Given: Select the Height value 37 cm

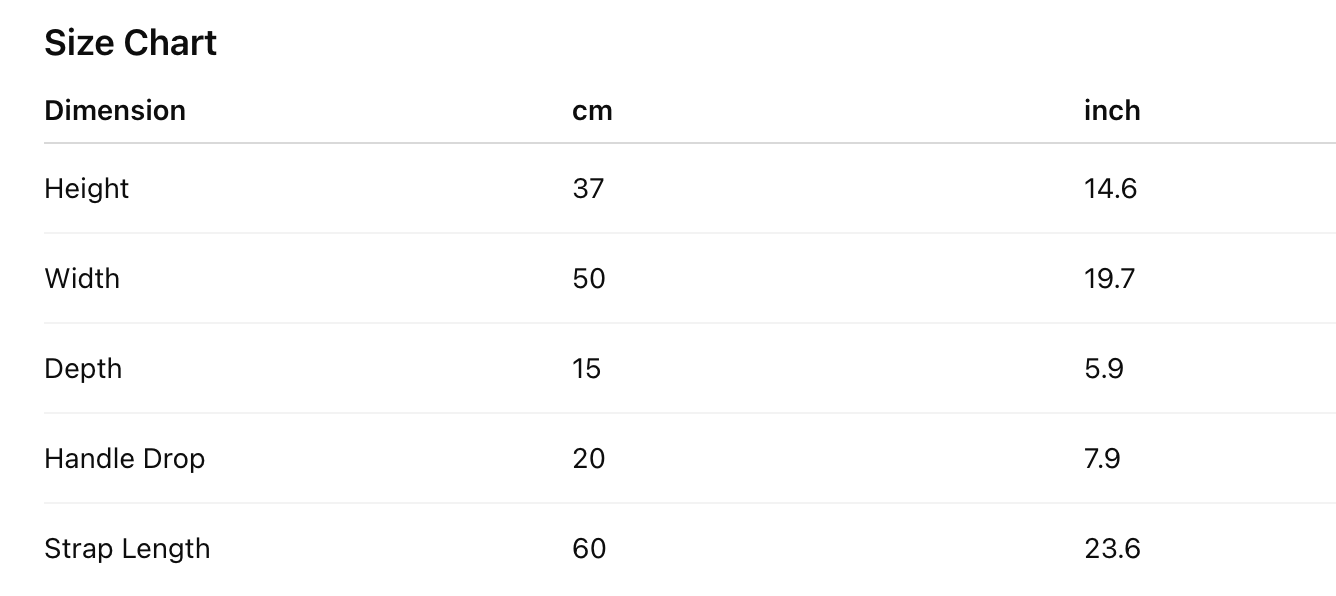Looking at the screenshot, I should pos(588,188).
